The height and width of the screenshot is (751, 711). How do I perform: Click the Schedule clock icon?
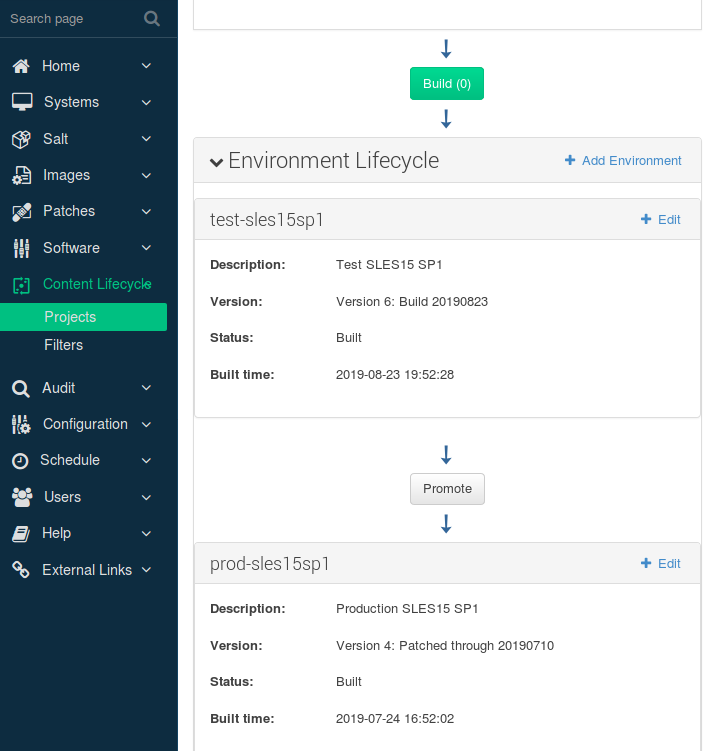tap(20, 461)
